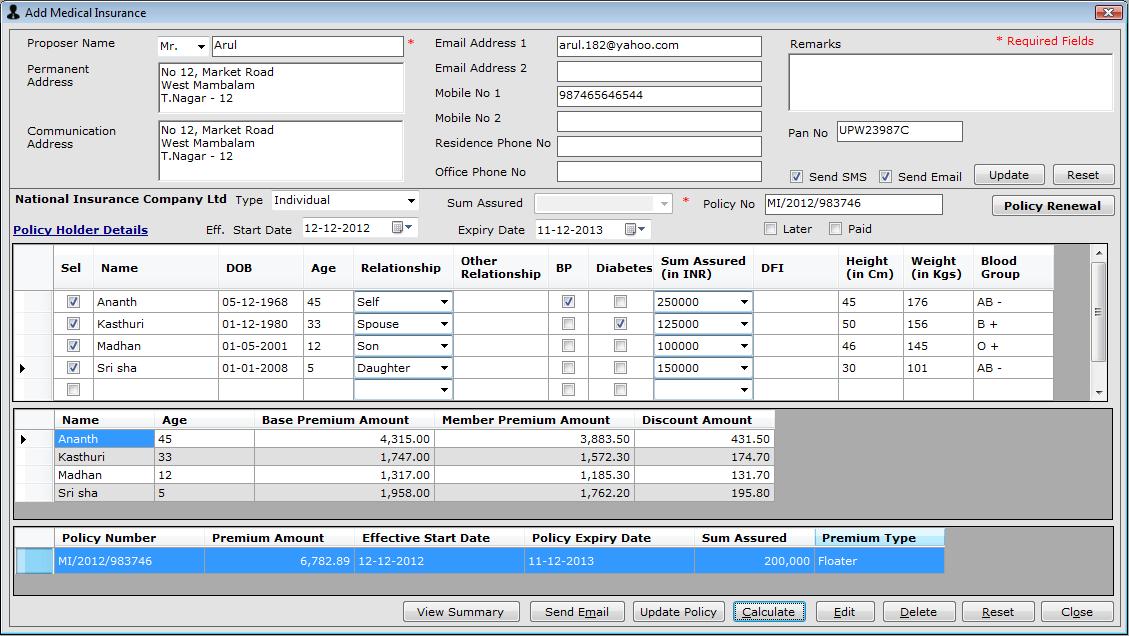The height and width of the screenshot is (636, 1129).
Task: Open the Type Individual dropdown
Action: pos(411,201)
